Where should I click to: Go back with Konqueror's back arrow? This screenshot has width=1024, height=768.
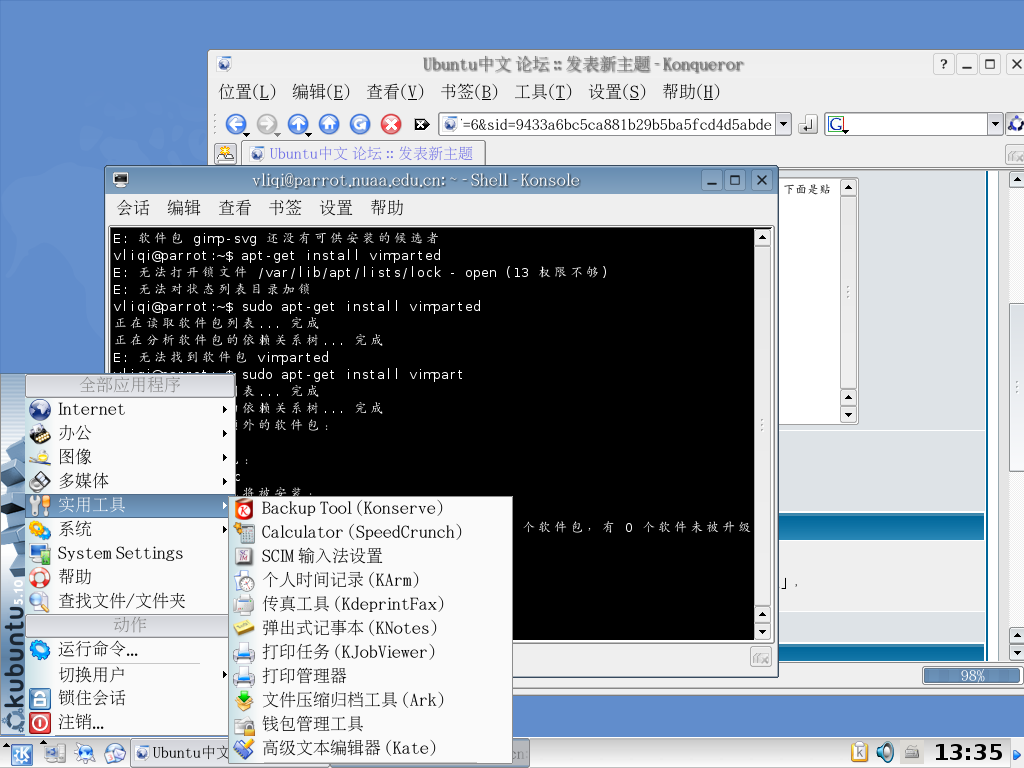(236, 123)
